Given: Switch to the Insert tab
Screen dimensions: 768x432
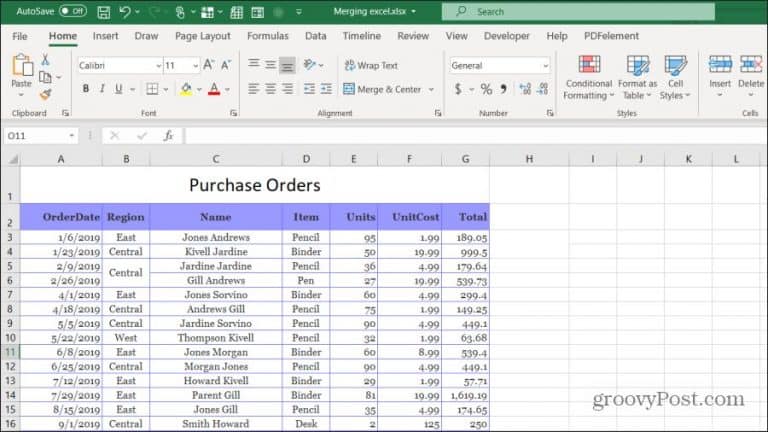Looking at the screenshot, I should 105,36.
